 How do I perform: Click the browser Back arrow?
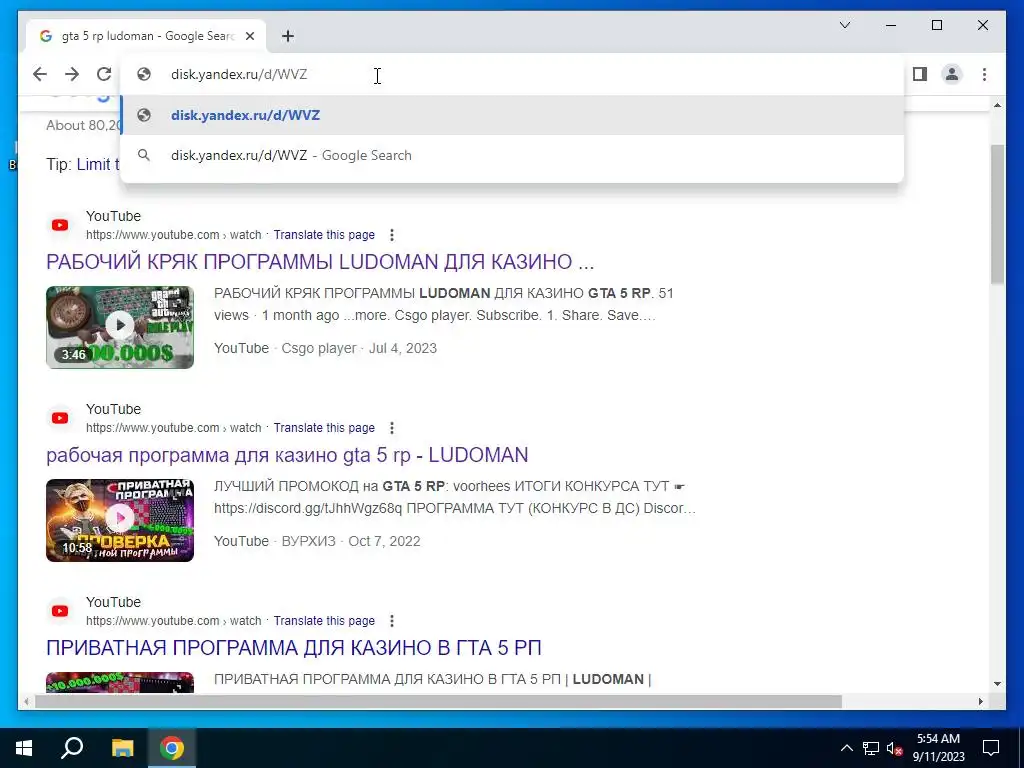(40, 74)
